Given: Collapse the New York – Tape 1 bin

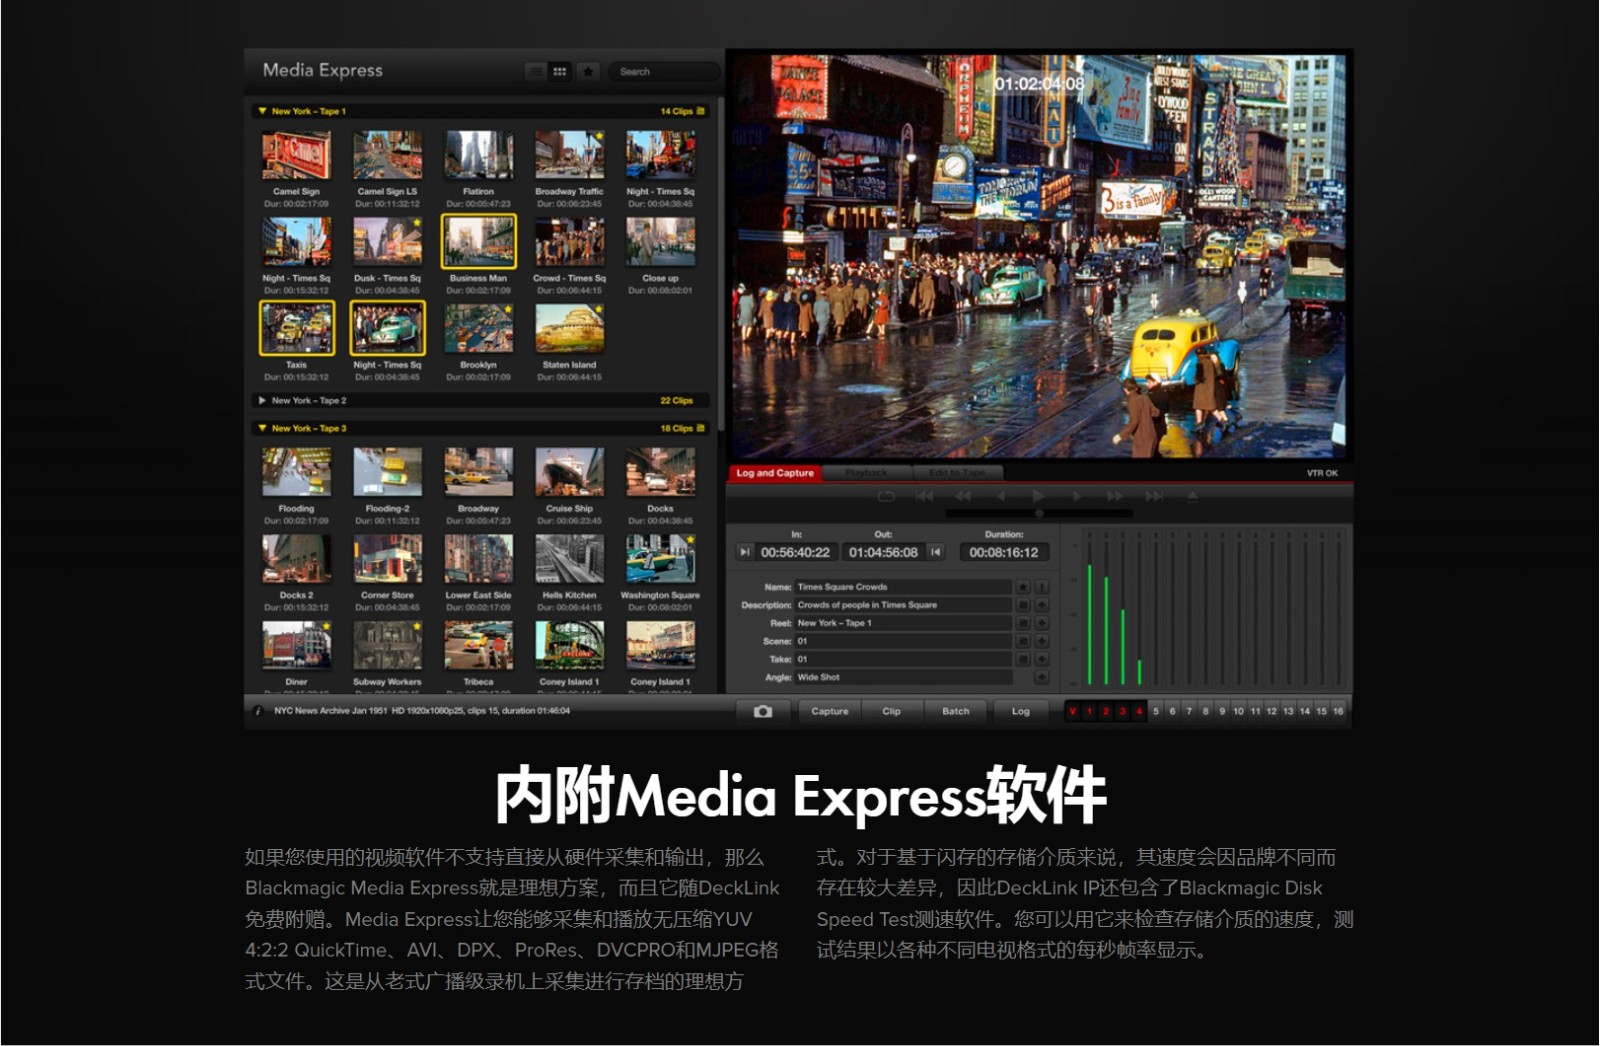Looking at the screenshot, I should (x=262, y=111).
